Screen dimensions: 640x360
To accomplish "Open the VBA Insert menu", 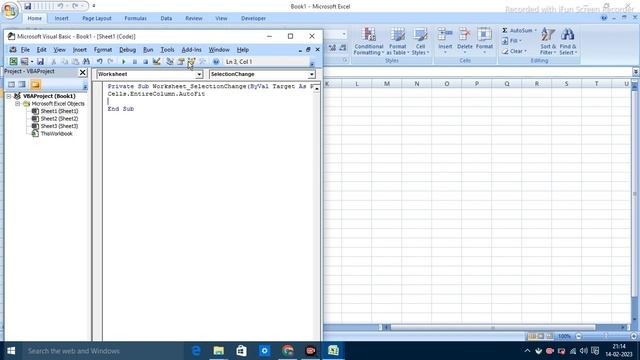I will 80,50.
